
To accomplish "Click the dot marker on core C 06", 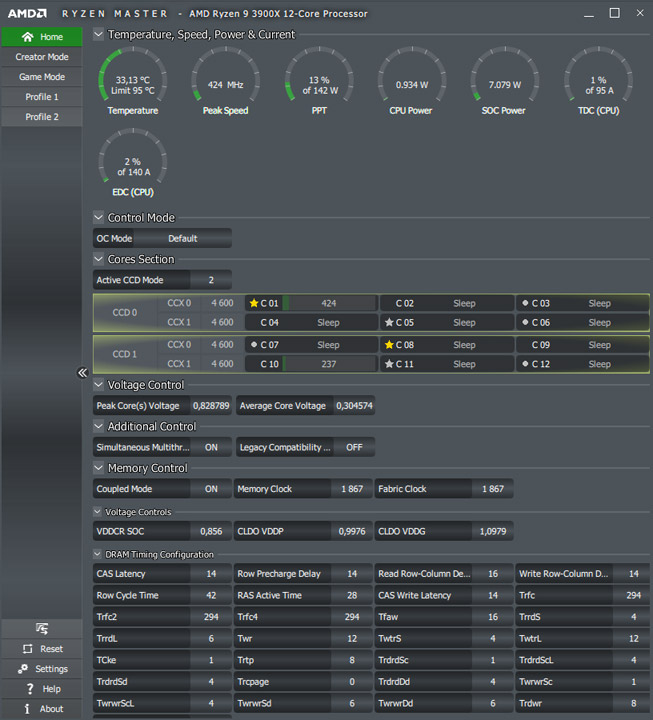I will click(525, 322).
